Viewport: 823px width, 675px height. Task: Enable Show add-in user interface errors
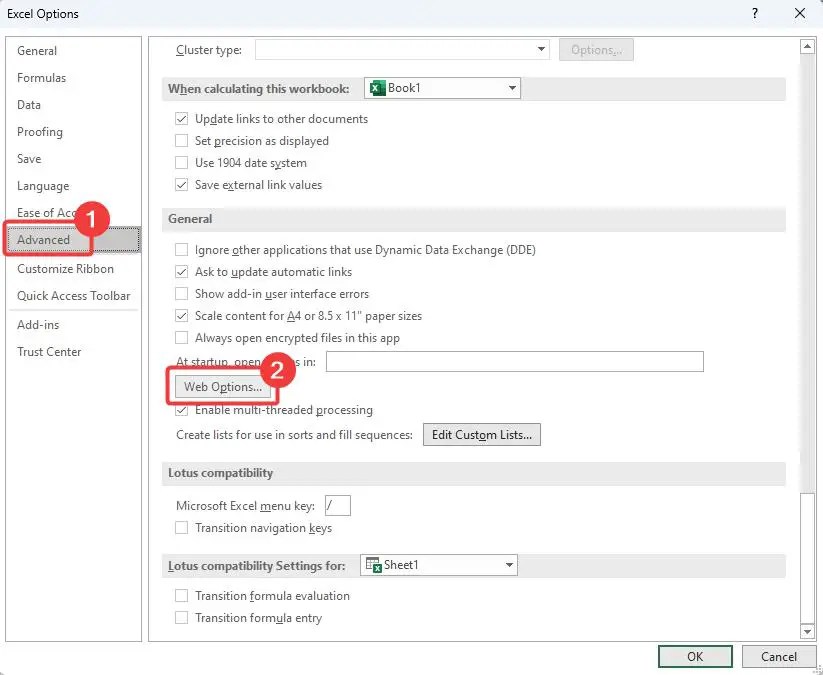tap(181, 294)
